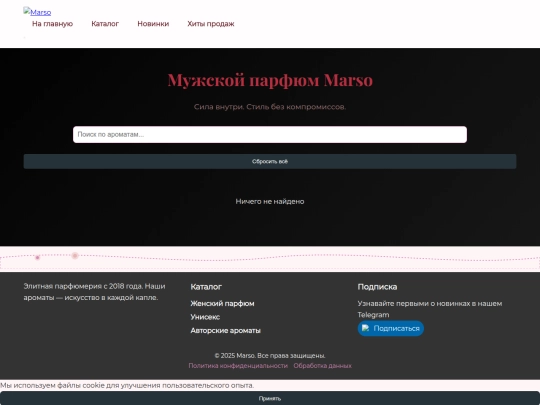Click the Элитная парфюмерия с 2018 года text
Screen dimensions: 540x405
pyautogui.click(x=94, y=292)
